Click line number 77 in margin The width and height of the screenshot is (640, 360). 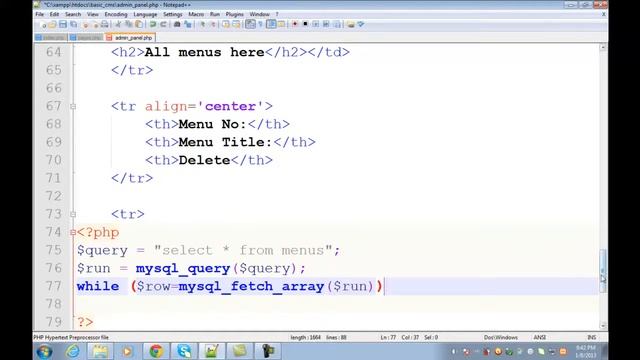point(53,286)
